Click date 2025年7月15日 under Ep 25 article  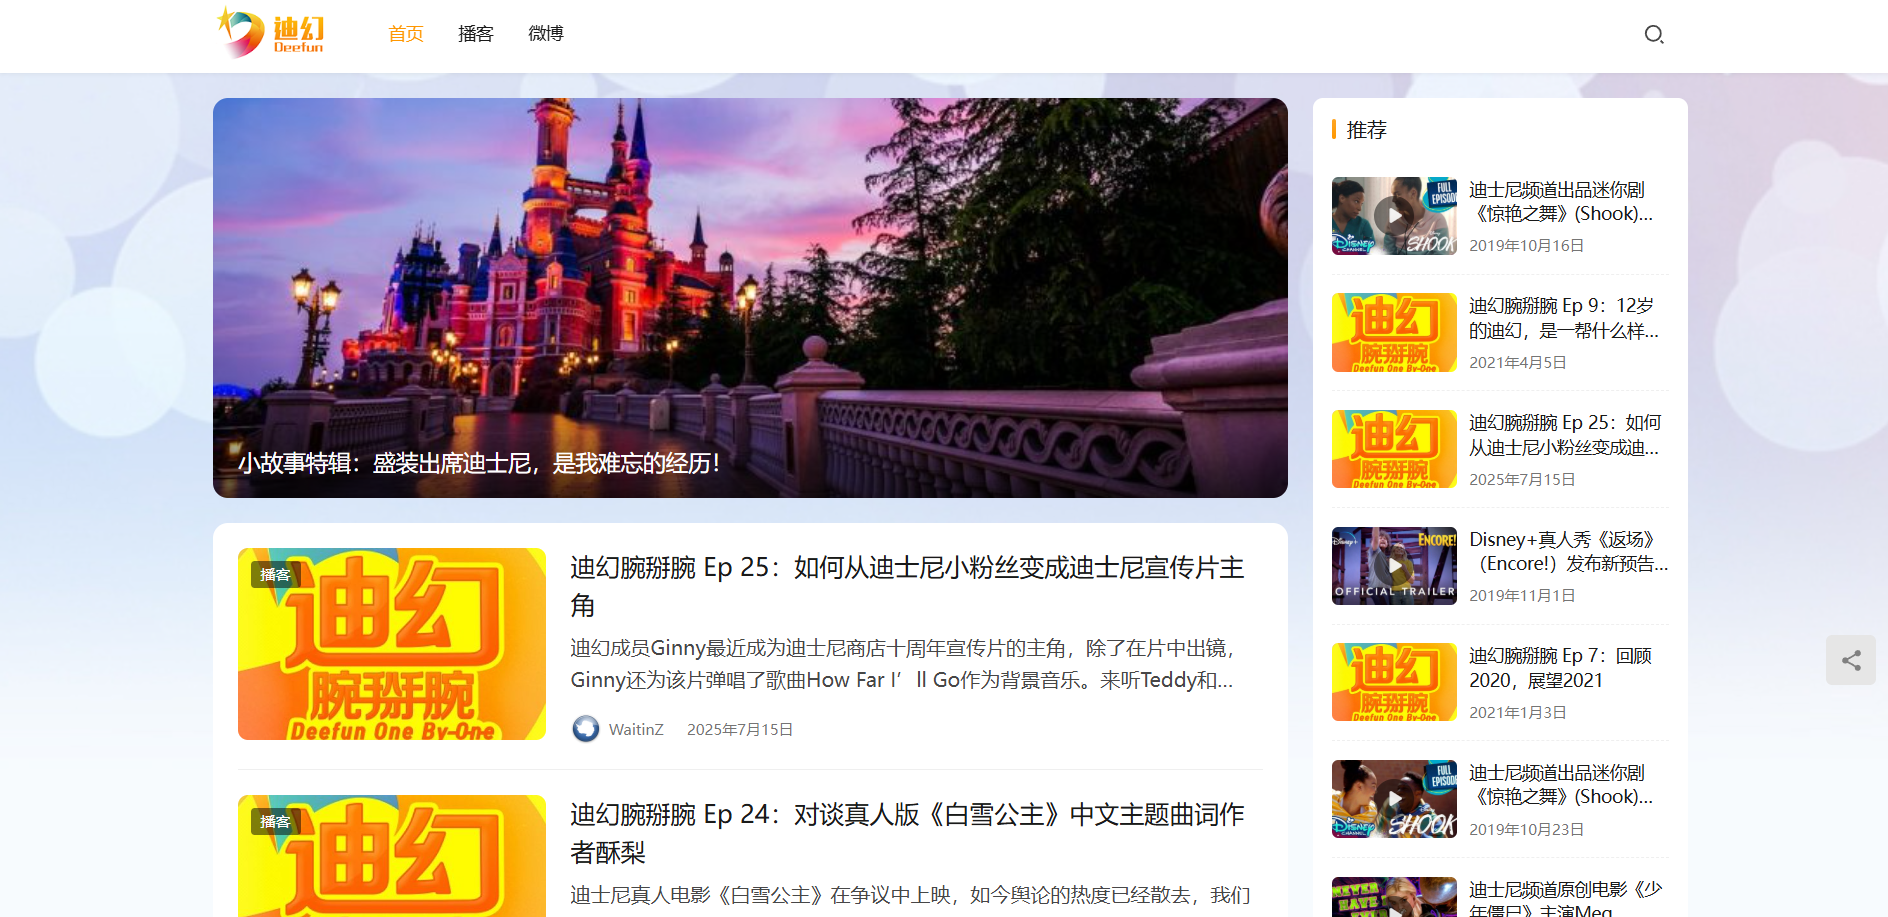[740, 730]
